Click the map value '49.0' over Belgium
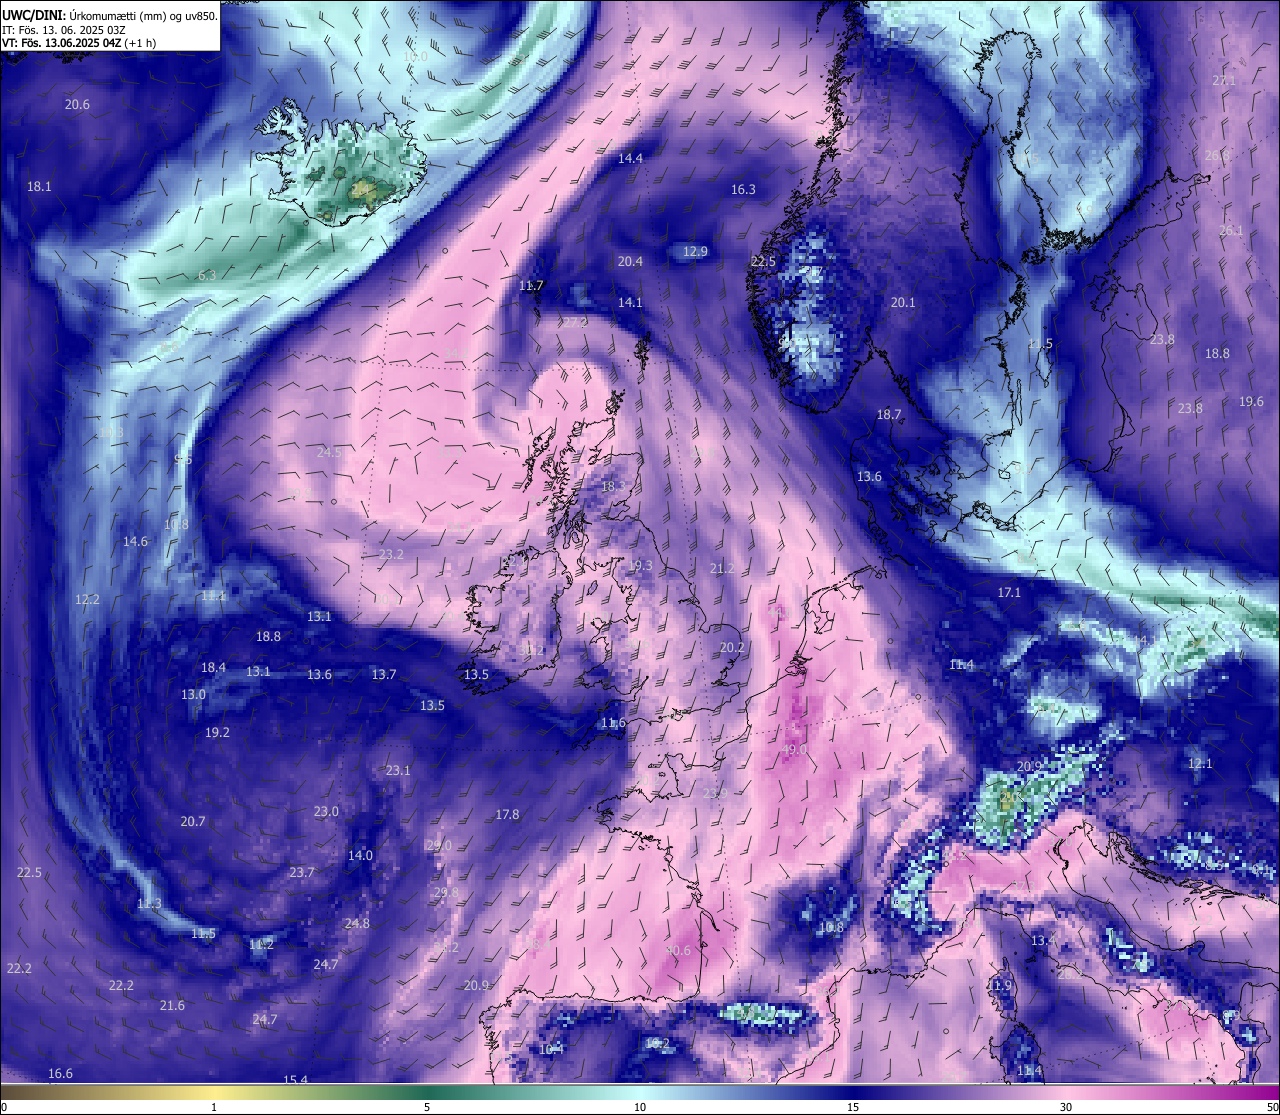The width and height of the screenshot is (1280, 1115). click(x=794, y=750)
